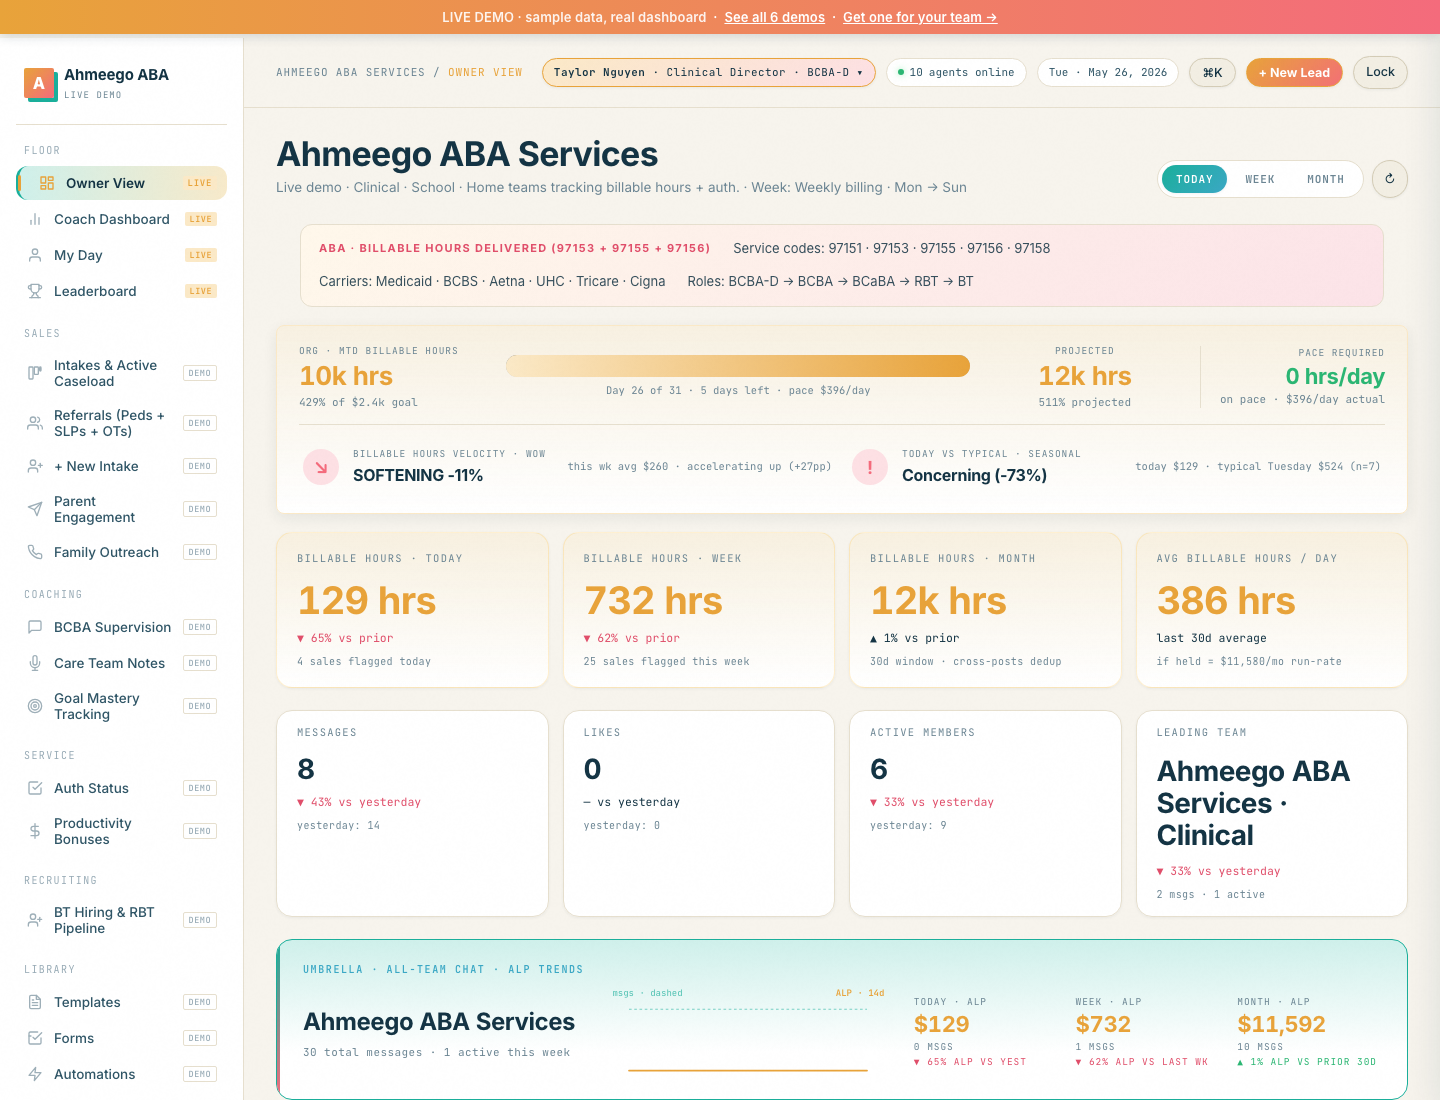Viewport: 1440px width, 1100px height.
Task: Click the SOFTENING -11% velocity text
Action: [x=418, y=475]
